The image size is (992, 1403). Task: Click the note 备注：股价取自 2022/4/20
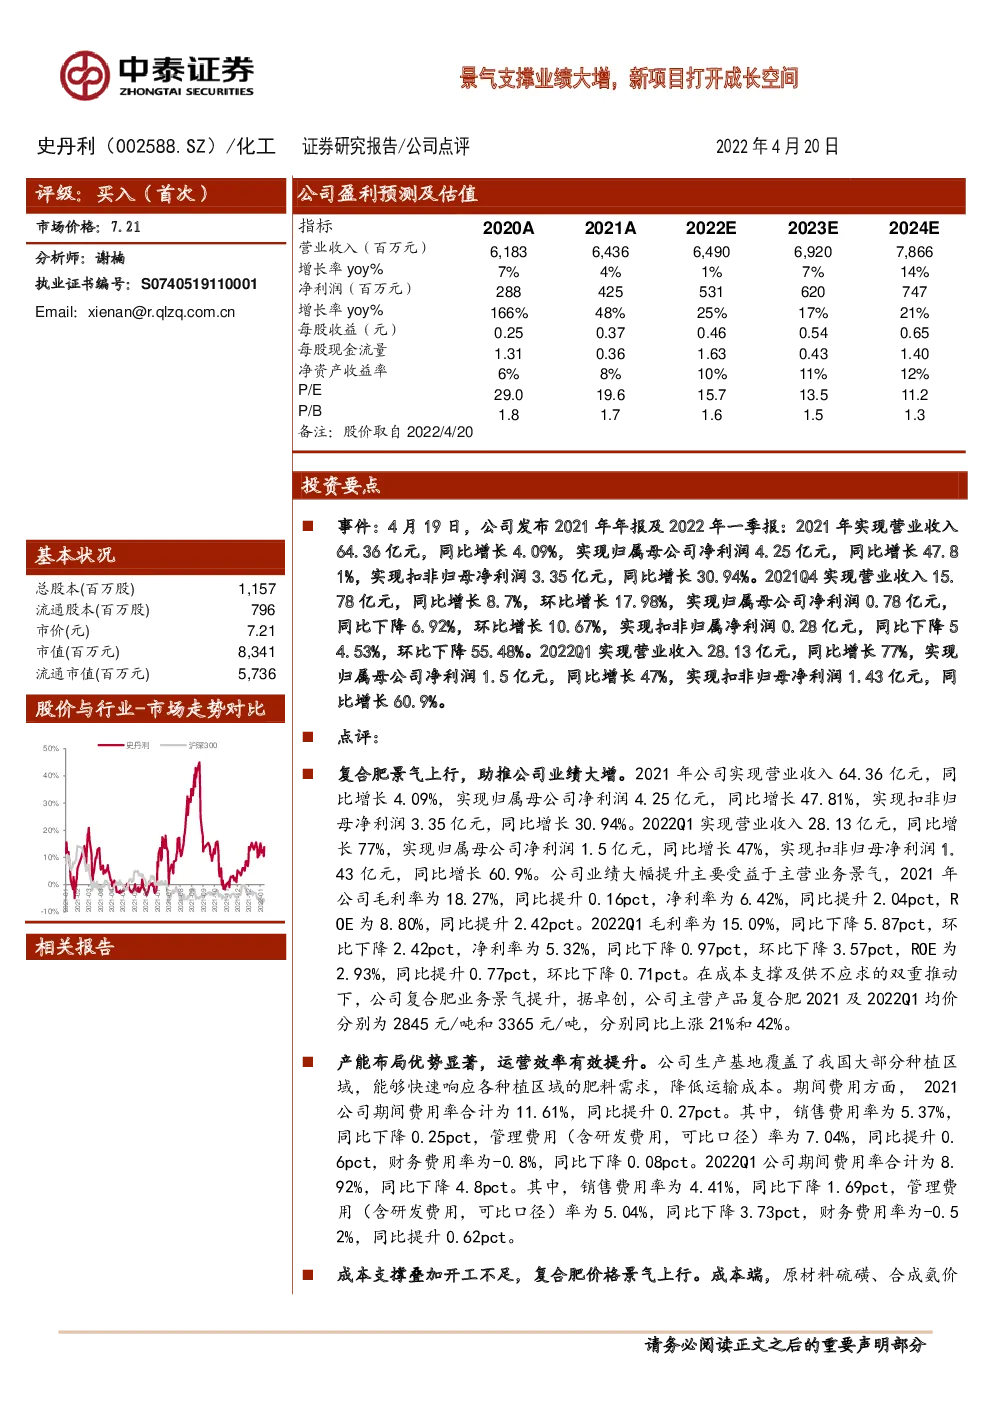point(386,432)
